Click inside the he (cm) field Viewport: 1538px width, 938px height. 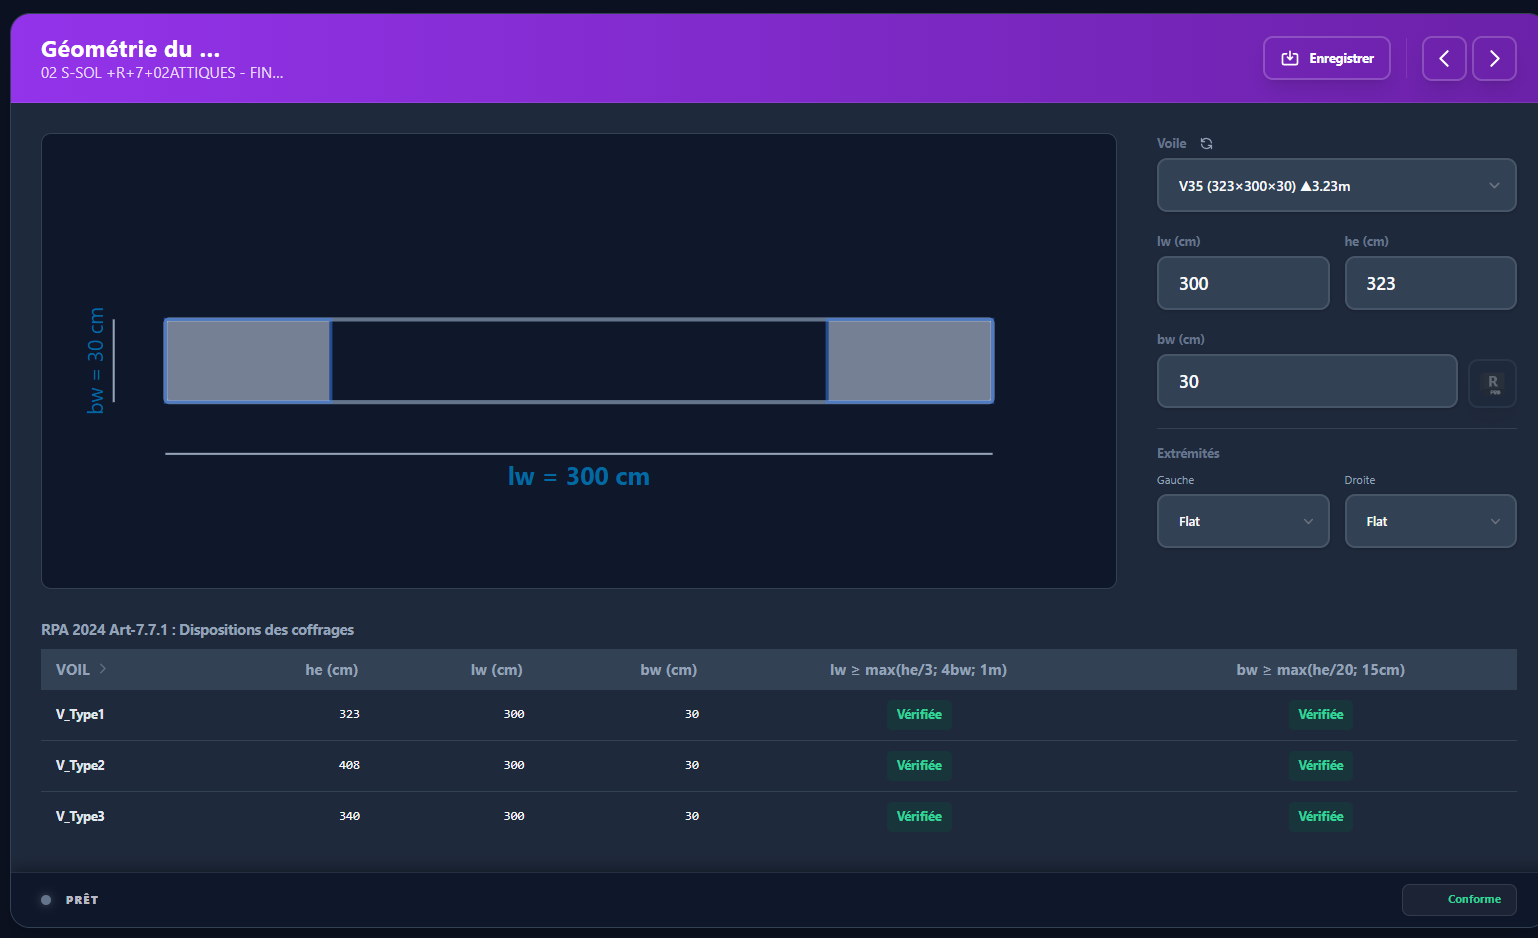(x=1430, y=283)
